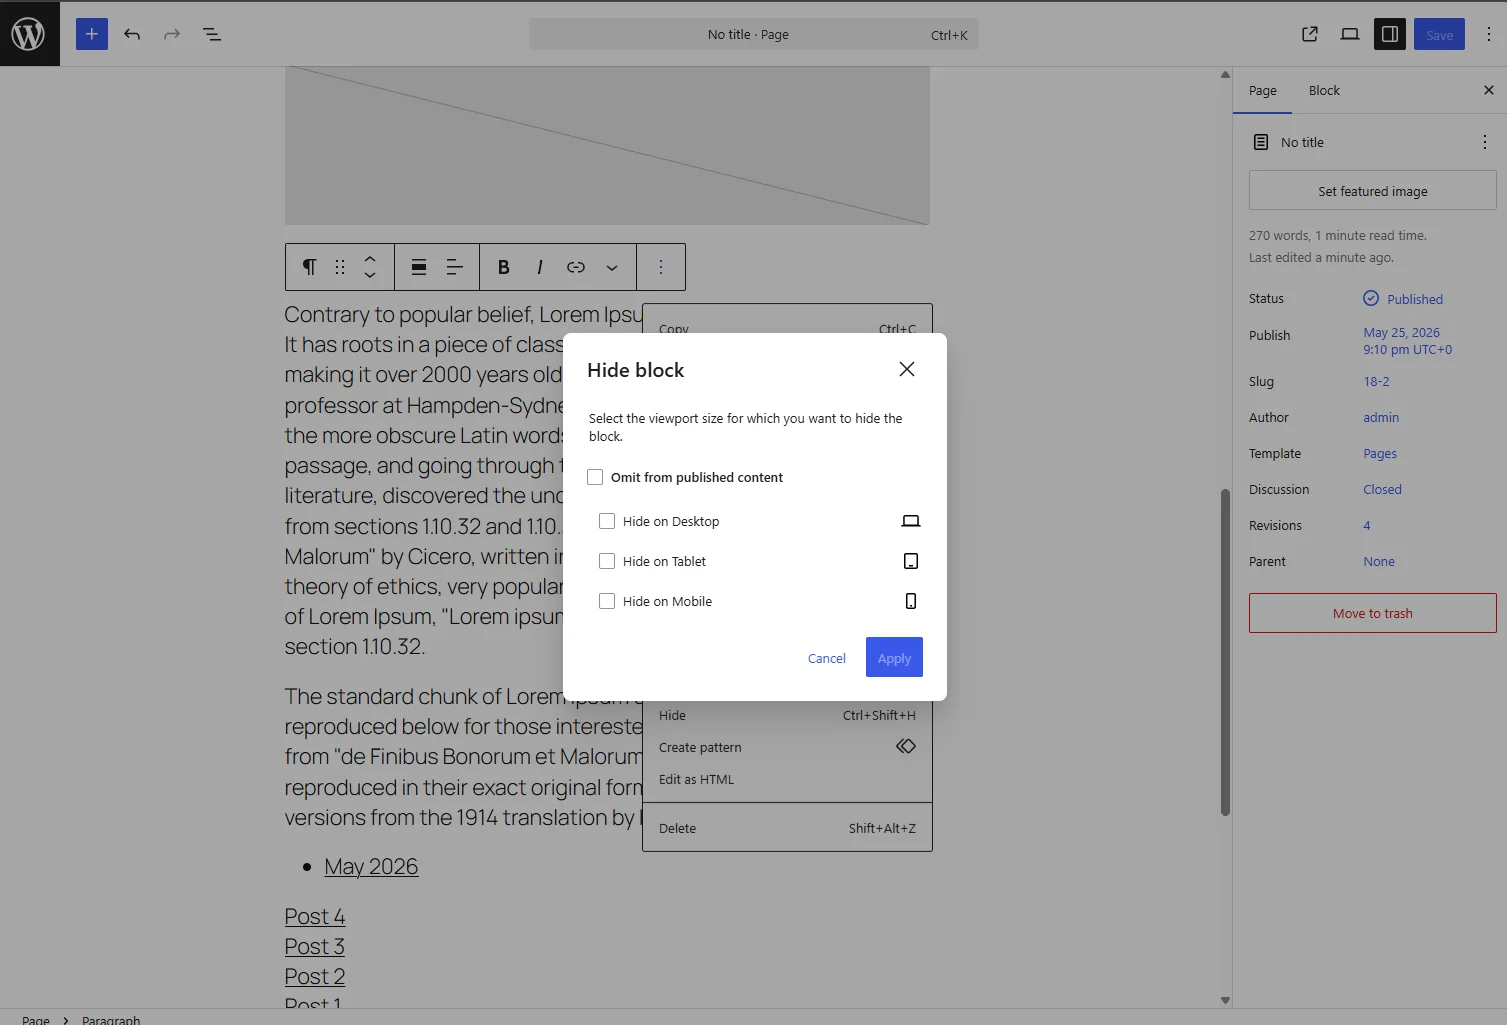Open the Published status dropdown
1507x1025 pixels.
[1403, 299]
